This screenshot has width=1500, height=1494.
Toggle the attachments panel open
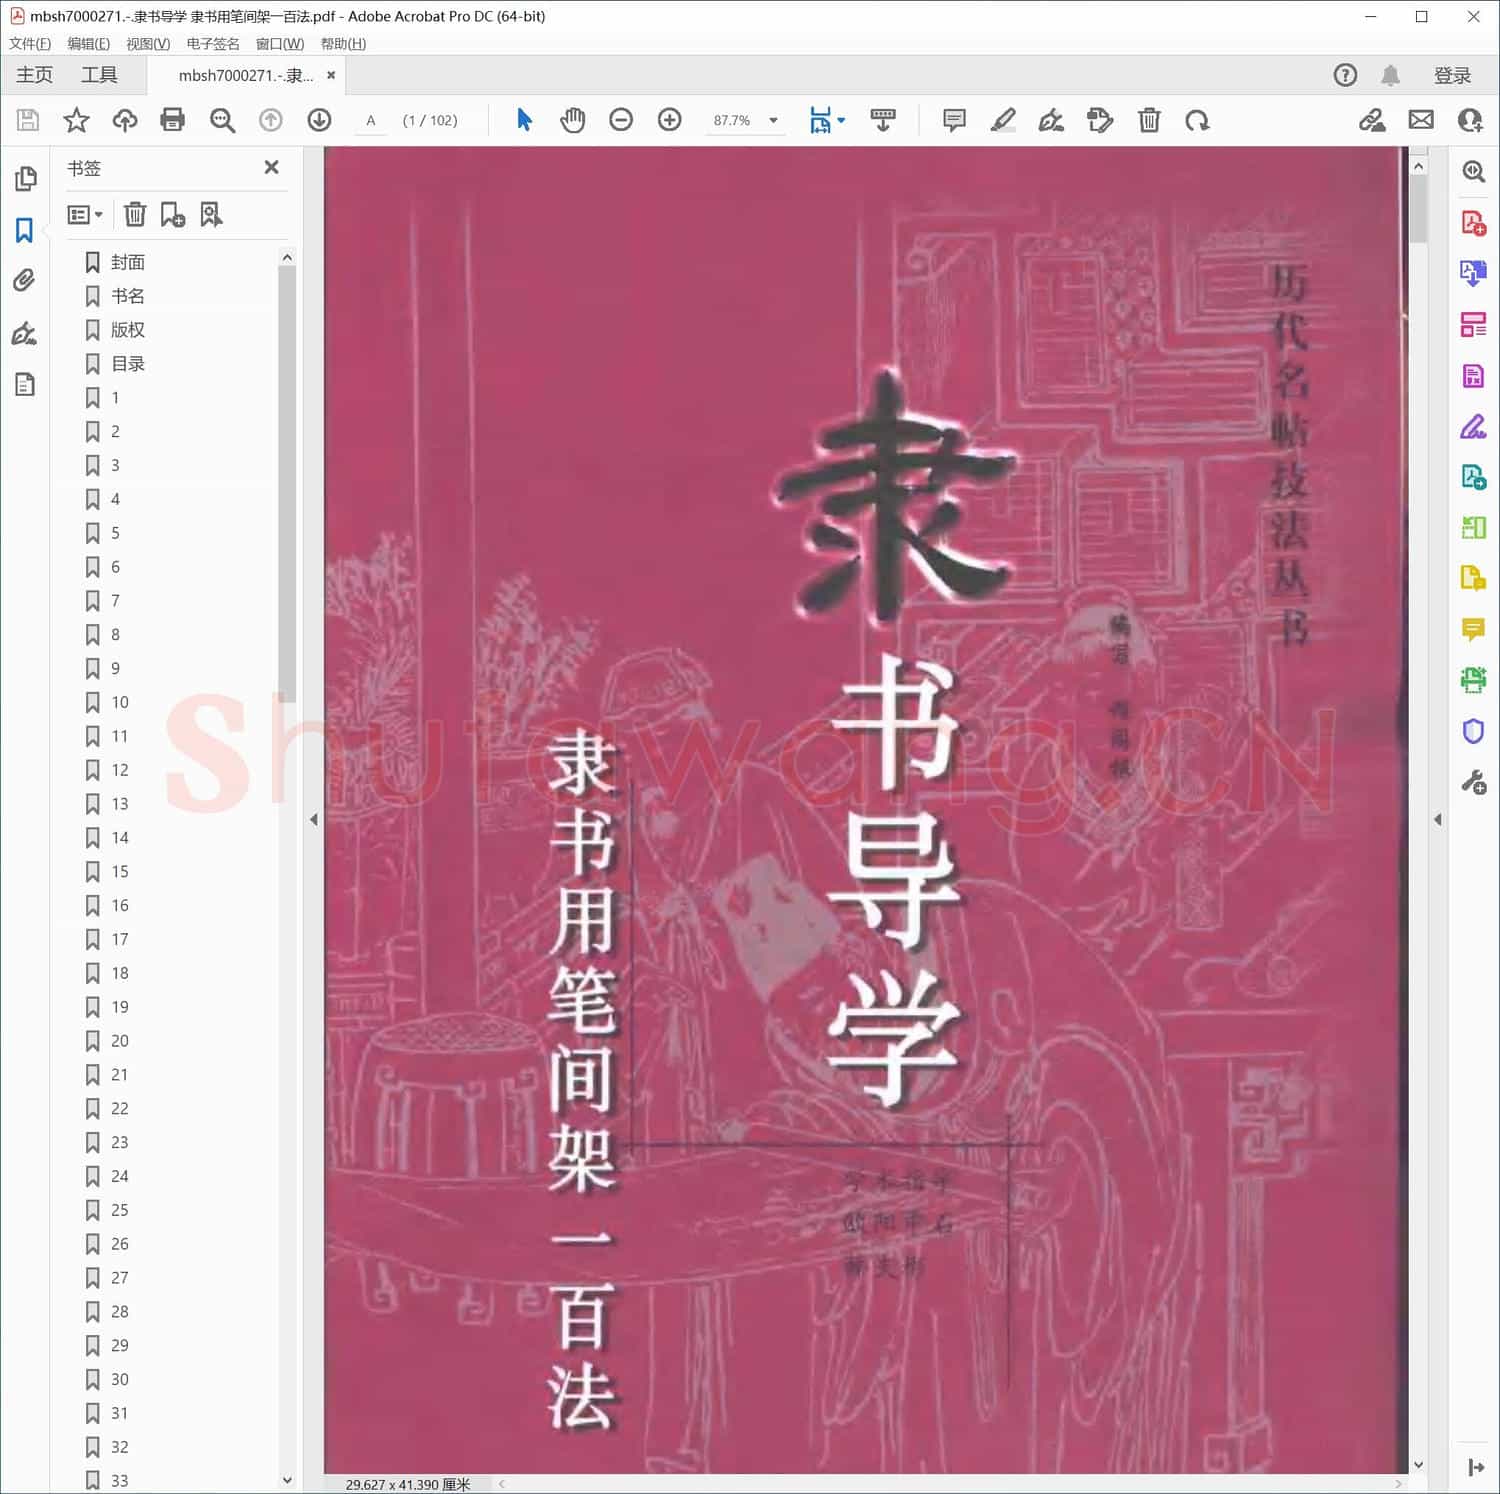coord(25,281)
